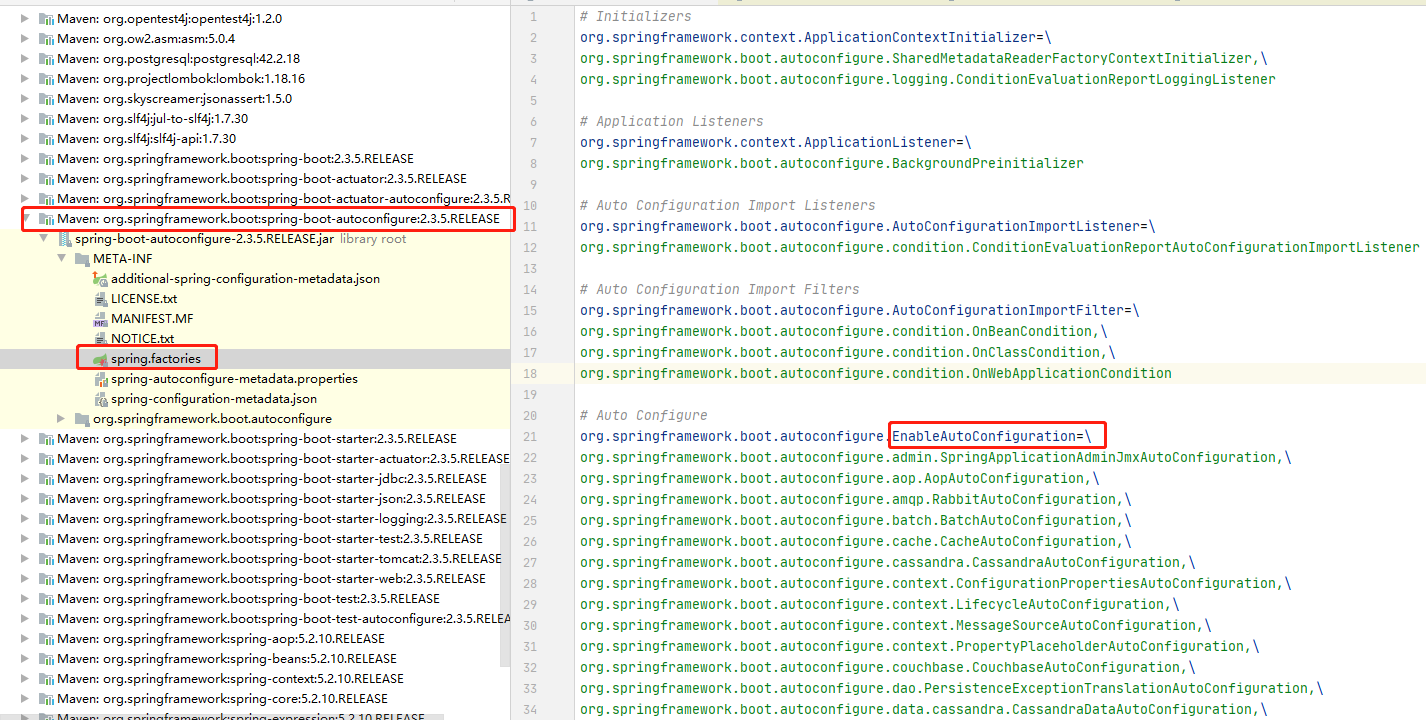Select spring-boot-starter-test:2.3.5.RELEASE library row
The height and width of the screenshot is (720, 1426).
255,539
